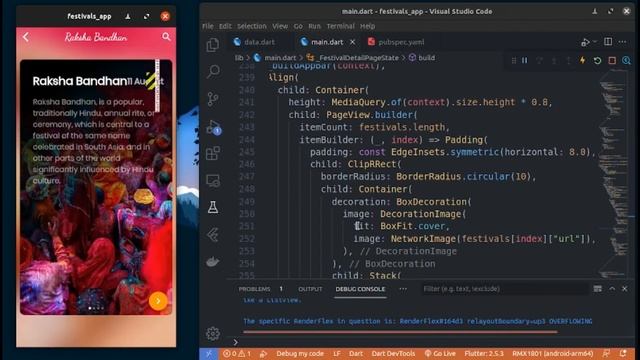Open the Explorer view in activity bar
640x360 pixels.
pos(213,45)
